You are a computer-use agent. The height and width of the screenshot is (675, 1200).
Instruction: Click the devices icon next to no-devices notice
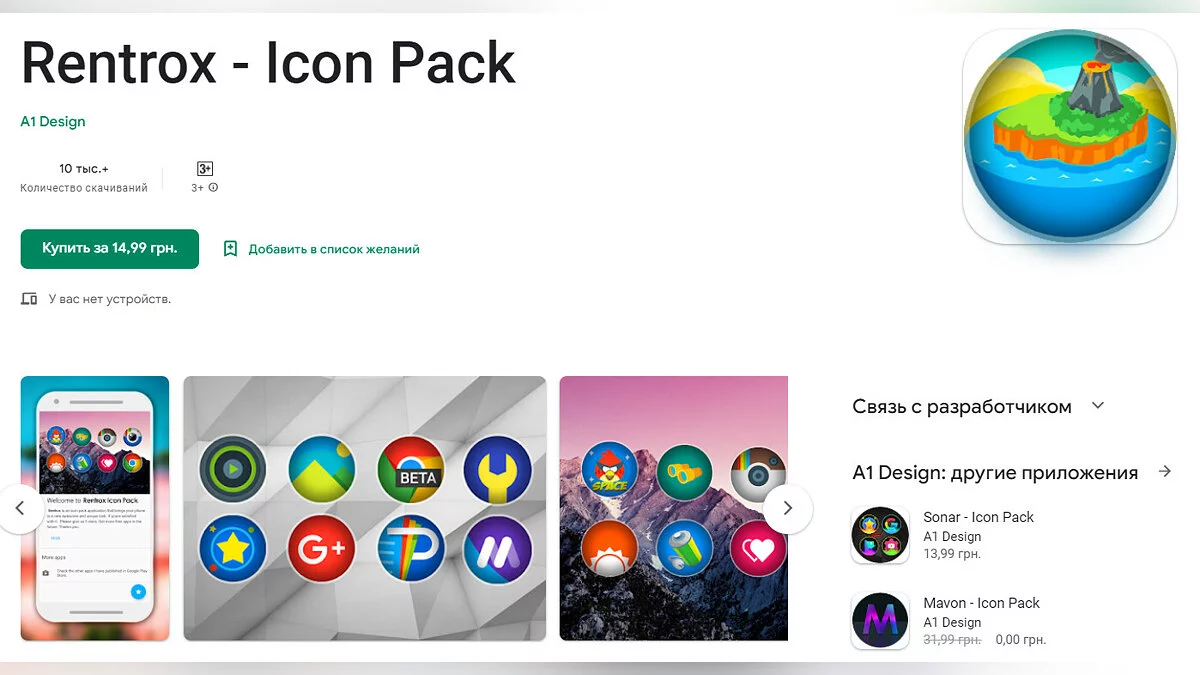point(30,299)
